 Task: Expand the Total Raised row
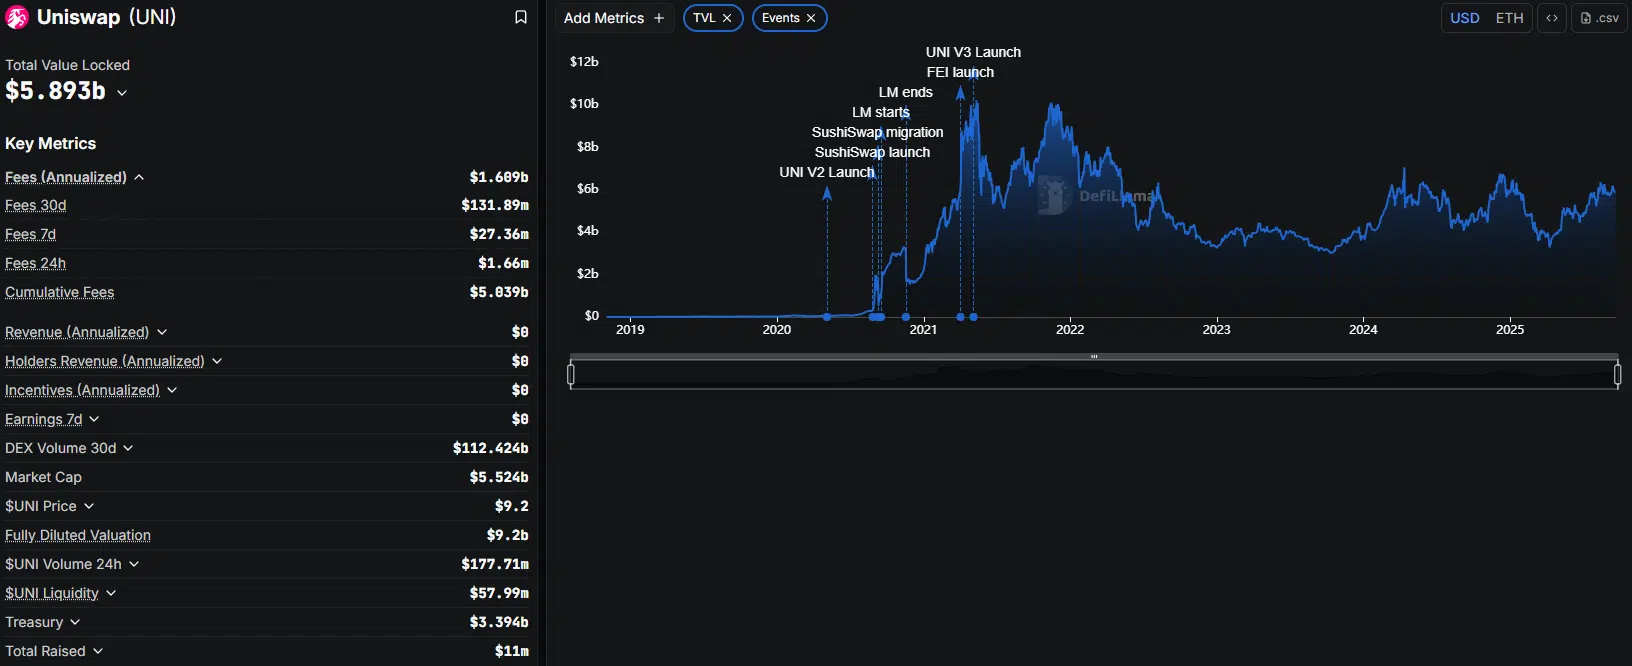pos(98,651)
